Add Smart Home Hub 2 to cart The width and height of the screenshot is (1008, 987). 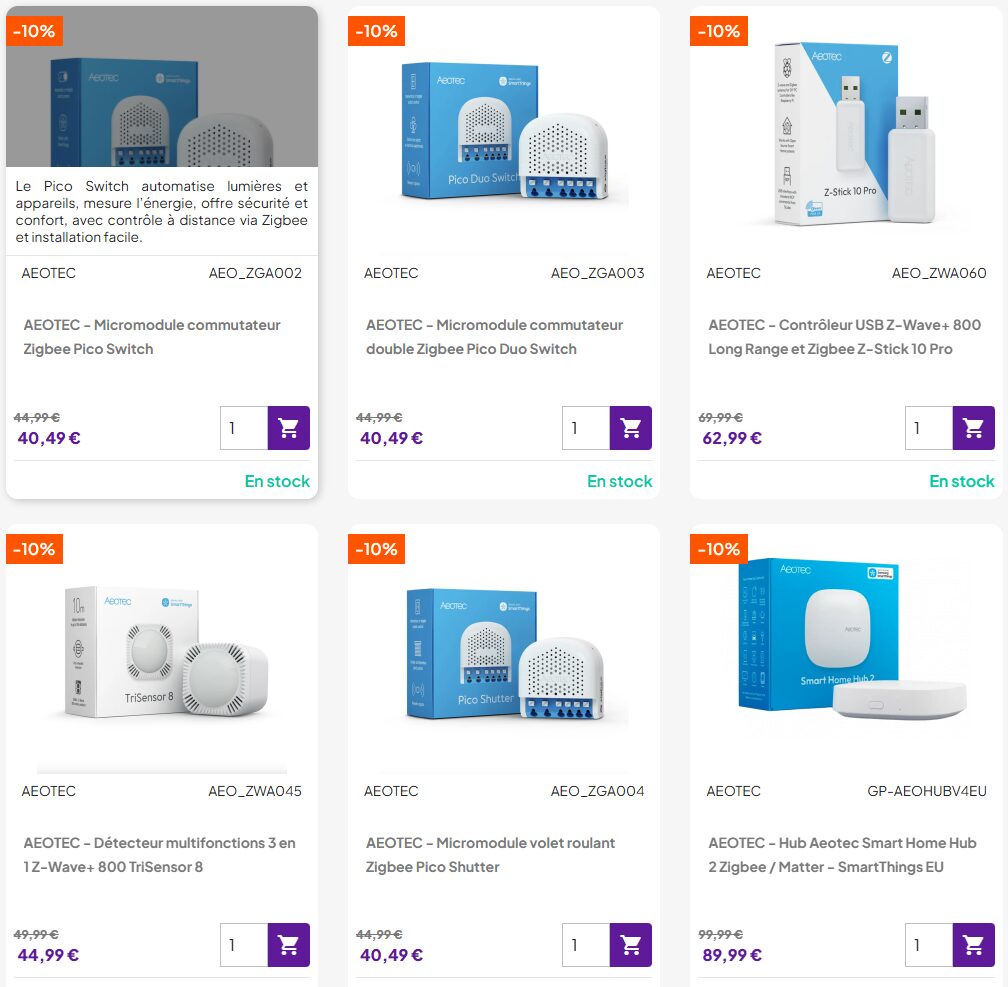pyautogui.click(x=973, y=945)
